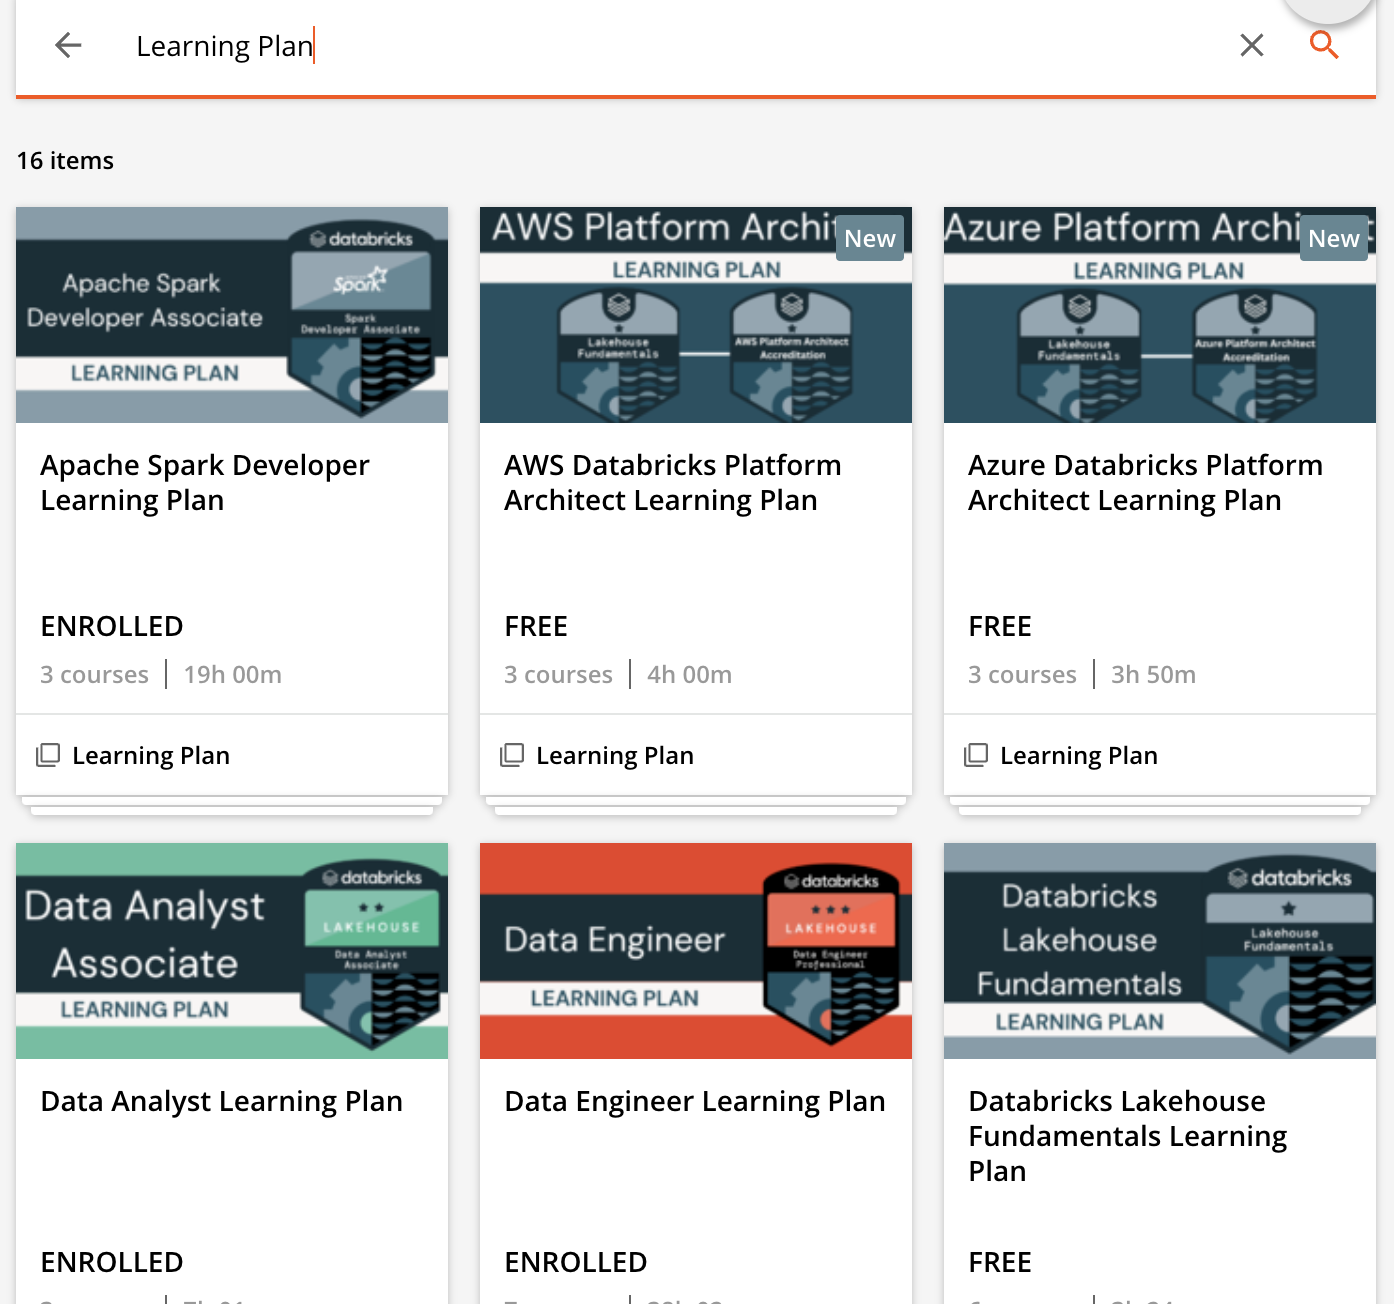This screenshot has height=1304, width=1394.
Task: Click ENROLLED status on Apache Spark card
Action: (112, 627)
